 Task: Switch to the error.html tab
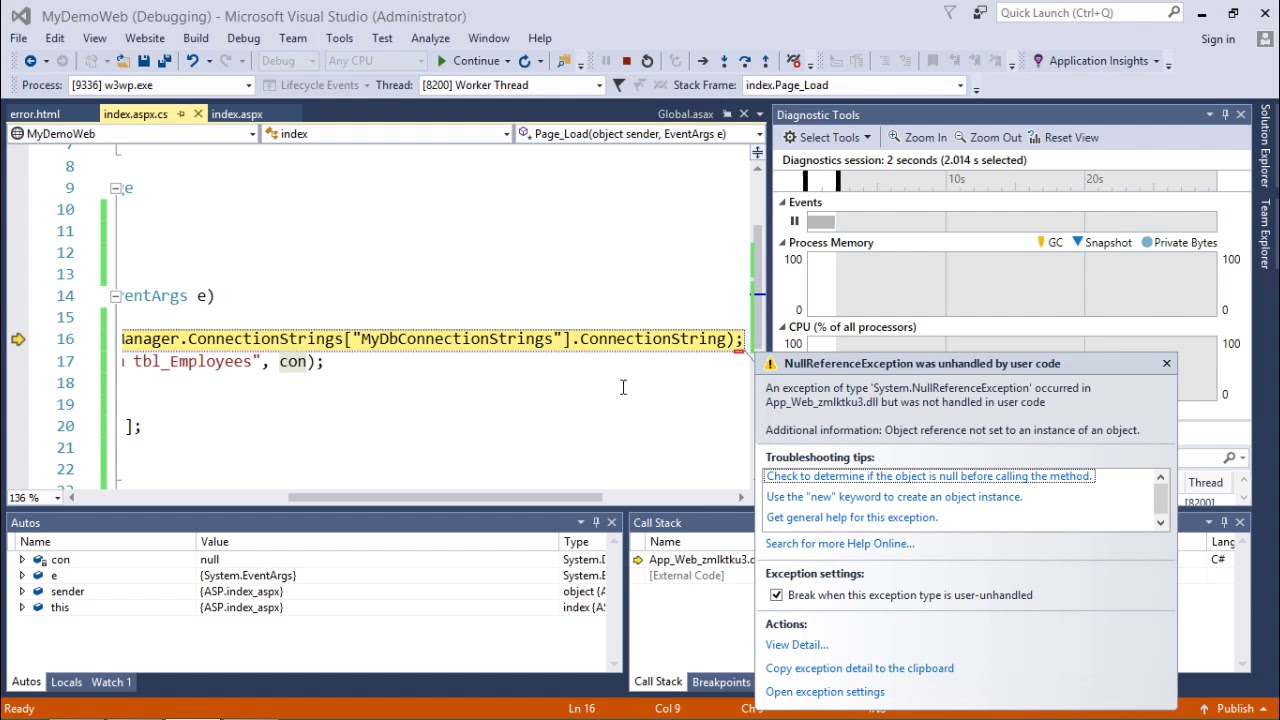tap(35, 114)
